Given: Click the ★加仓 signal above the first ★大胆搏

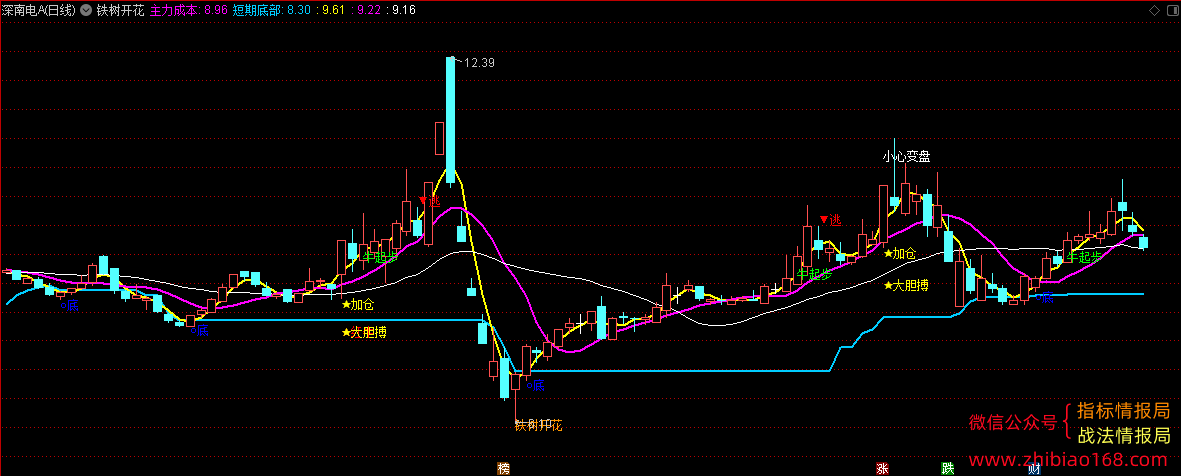Looking at the screenshot, I should [358, 305].
